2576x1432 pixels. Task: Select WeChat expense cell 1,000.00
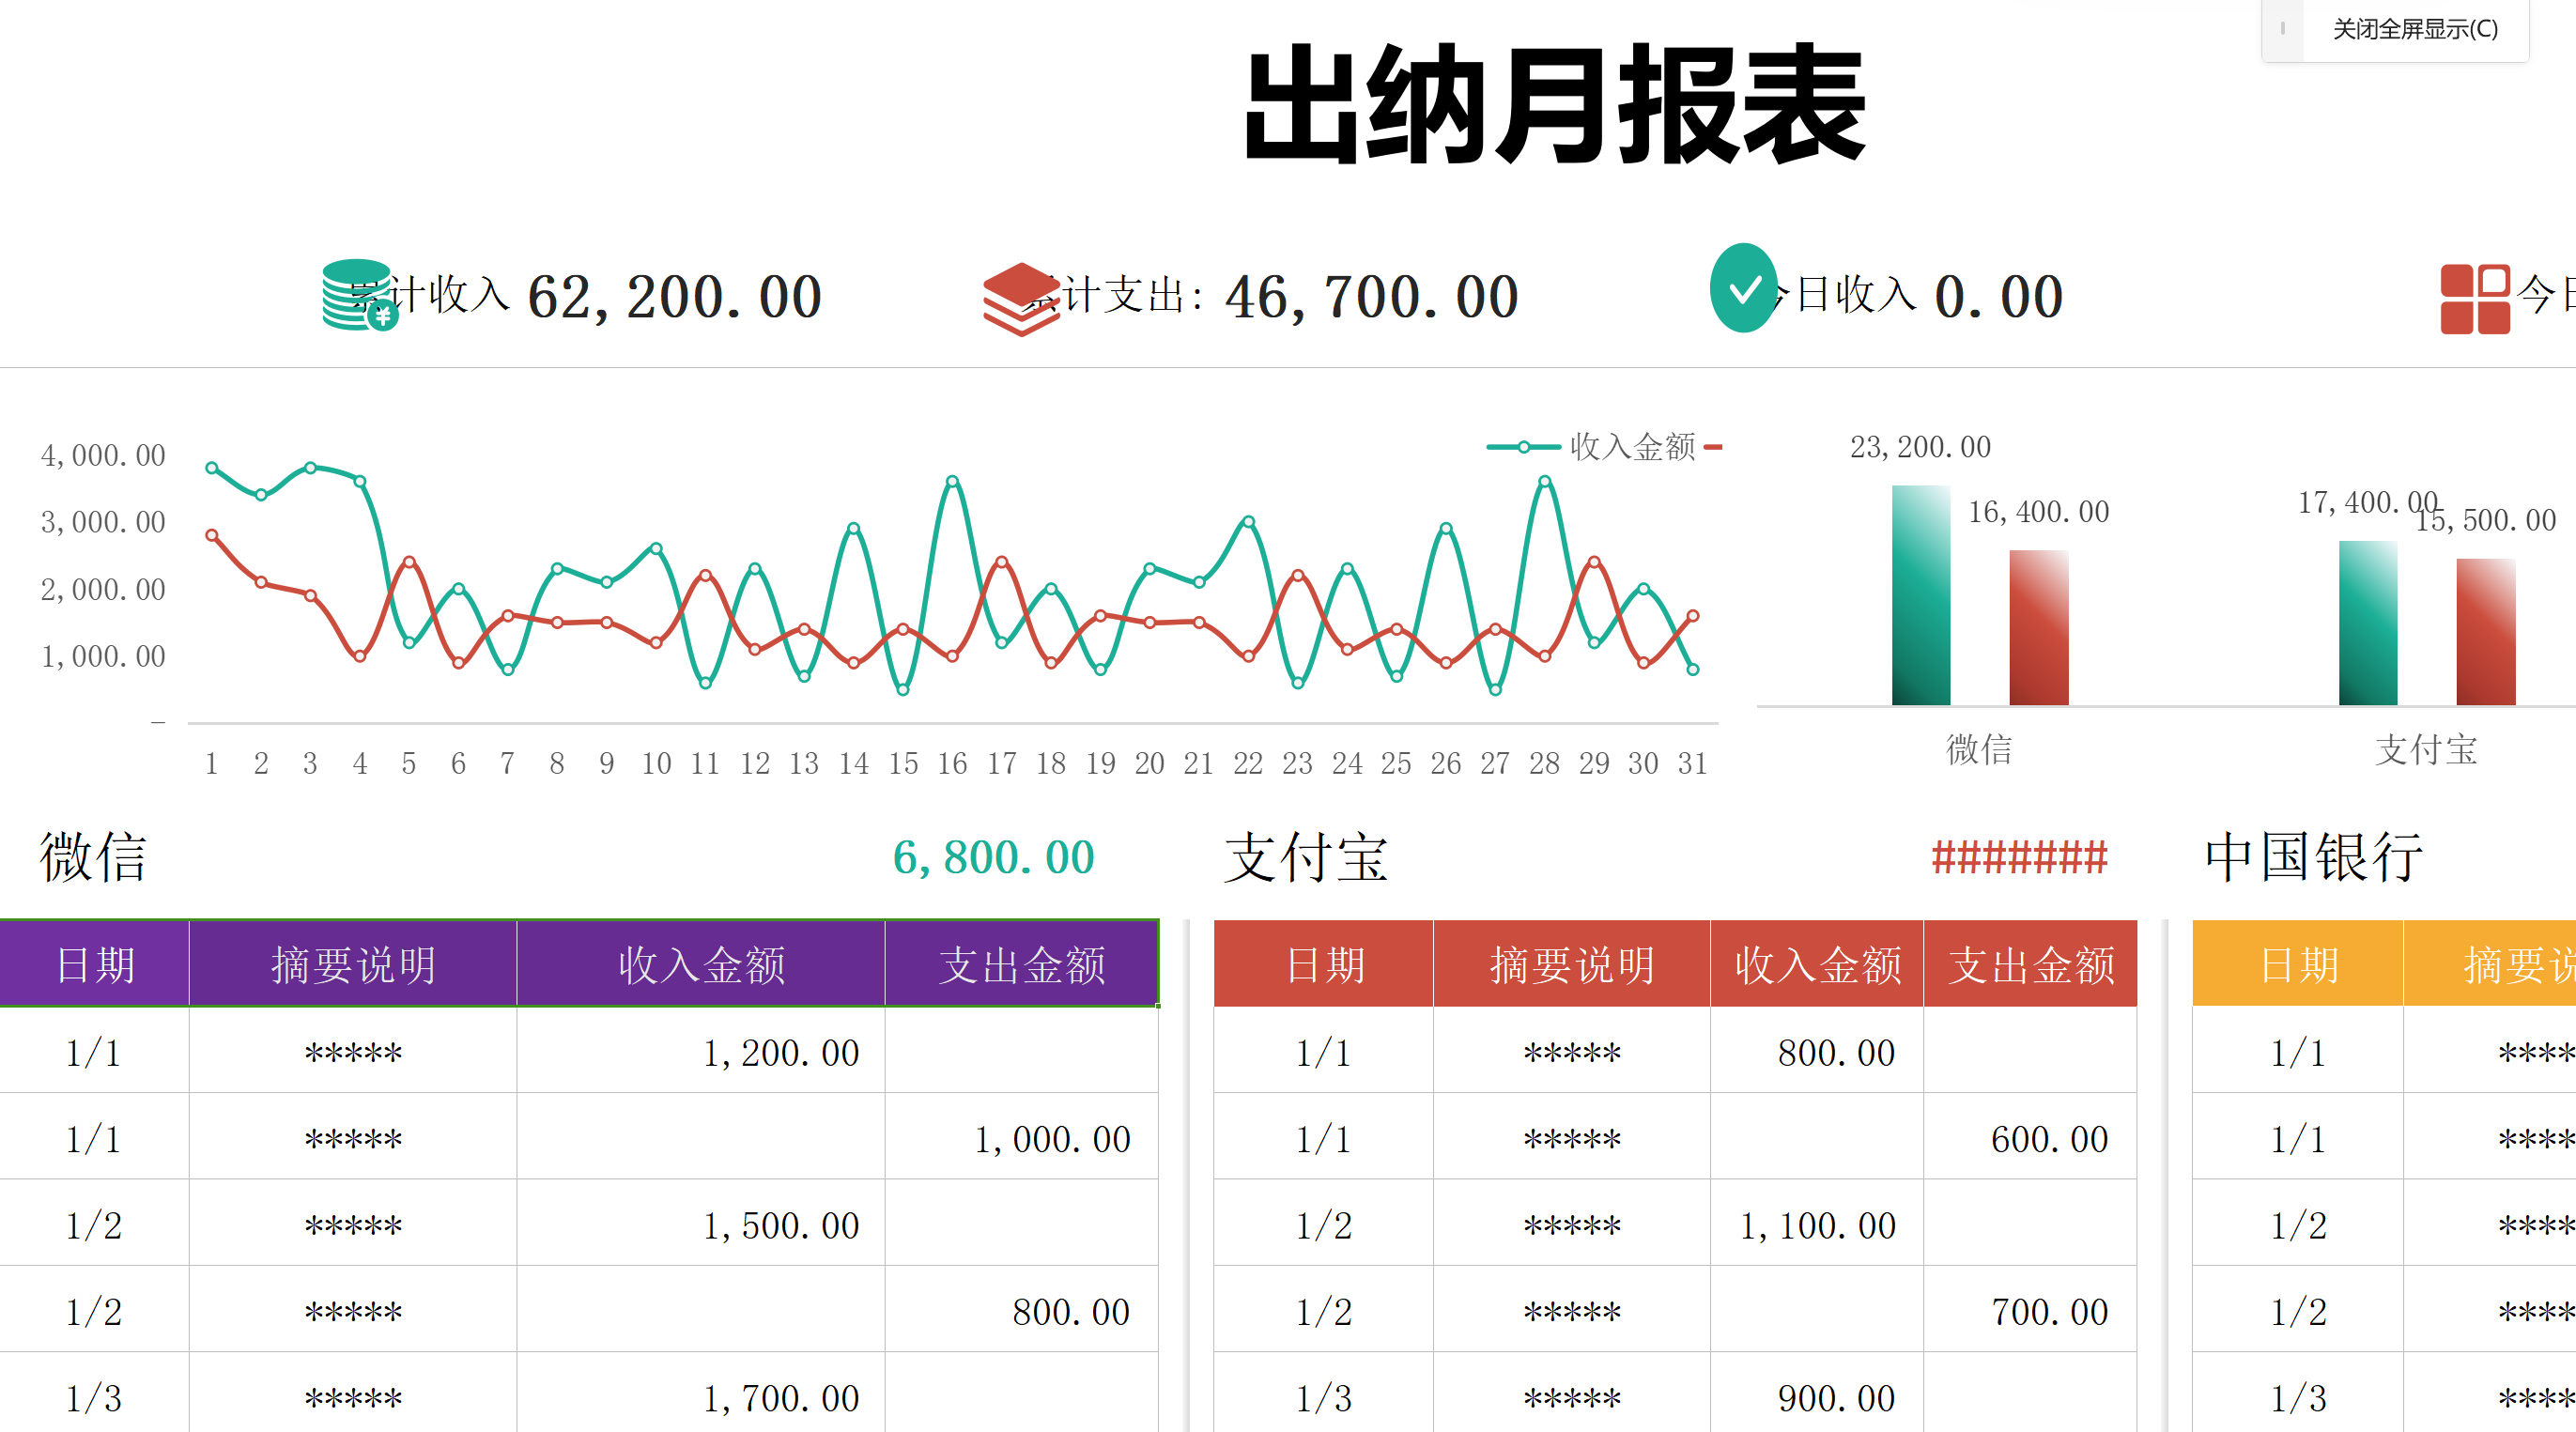[x=1021, y=1137]
